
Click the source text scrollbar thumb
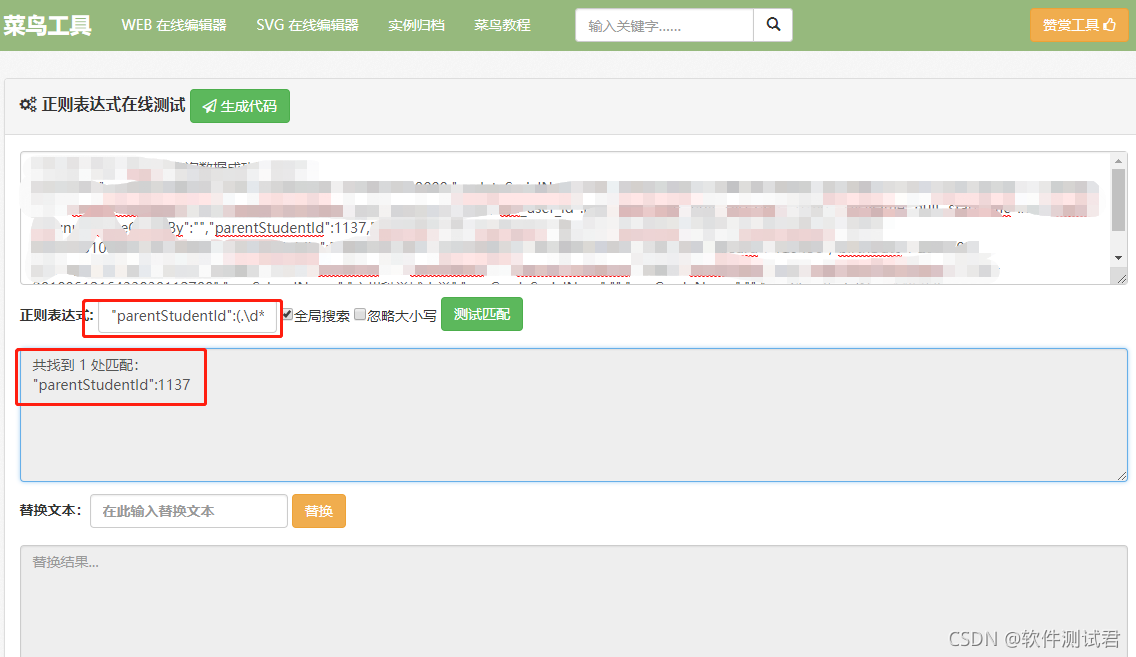(1119, 201)
